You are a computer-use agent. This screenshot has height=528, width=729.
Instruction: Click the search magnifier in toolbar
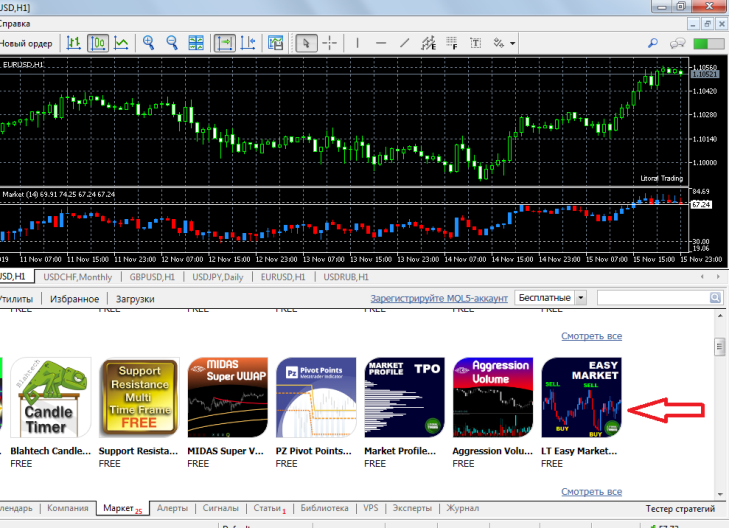[654, 43]
